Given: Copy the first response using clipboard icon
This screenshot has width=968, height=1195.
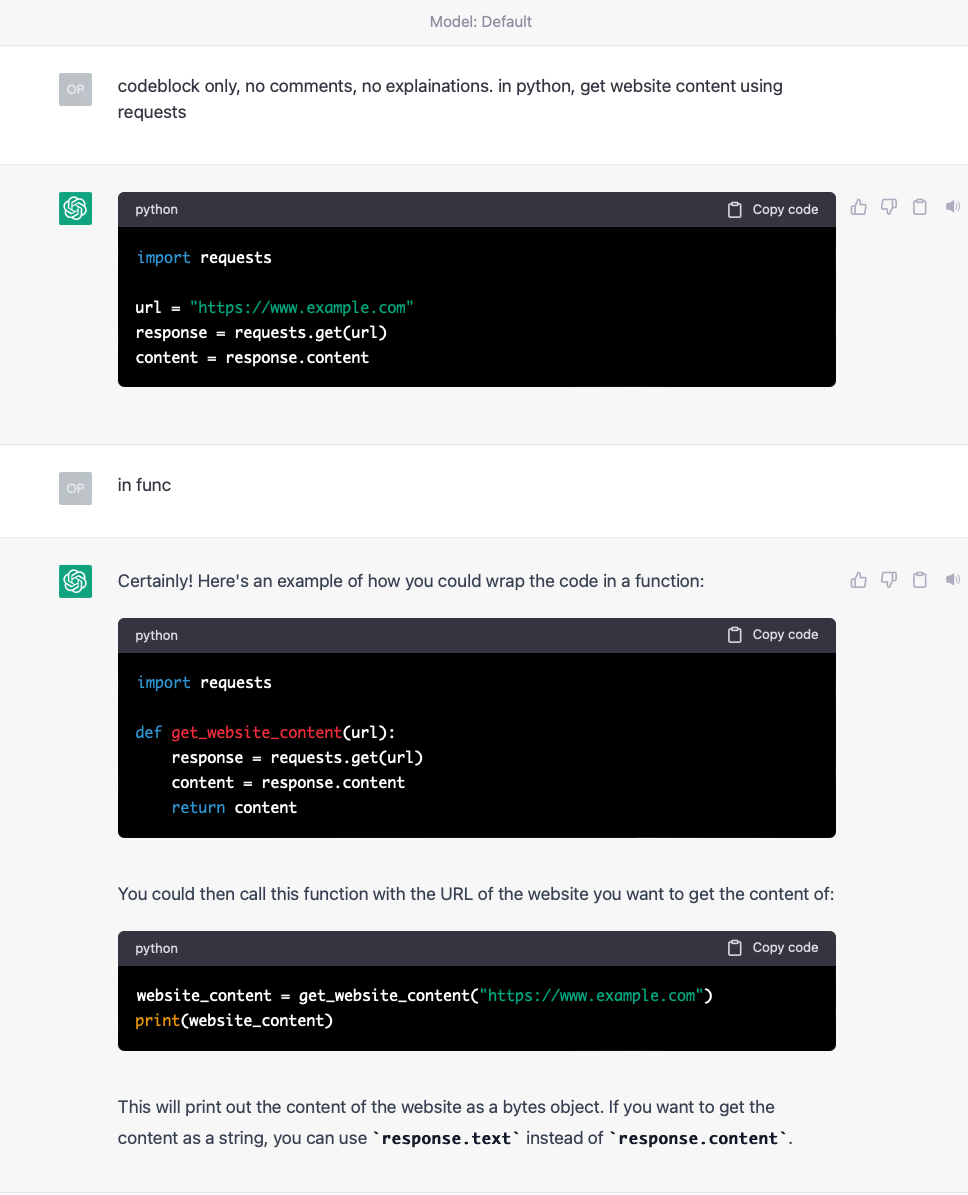Looking at the screenshot, I should (920, 207).
